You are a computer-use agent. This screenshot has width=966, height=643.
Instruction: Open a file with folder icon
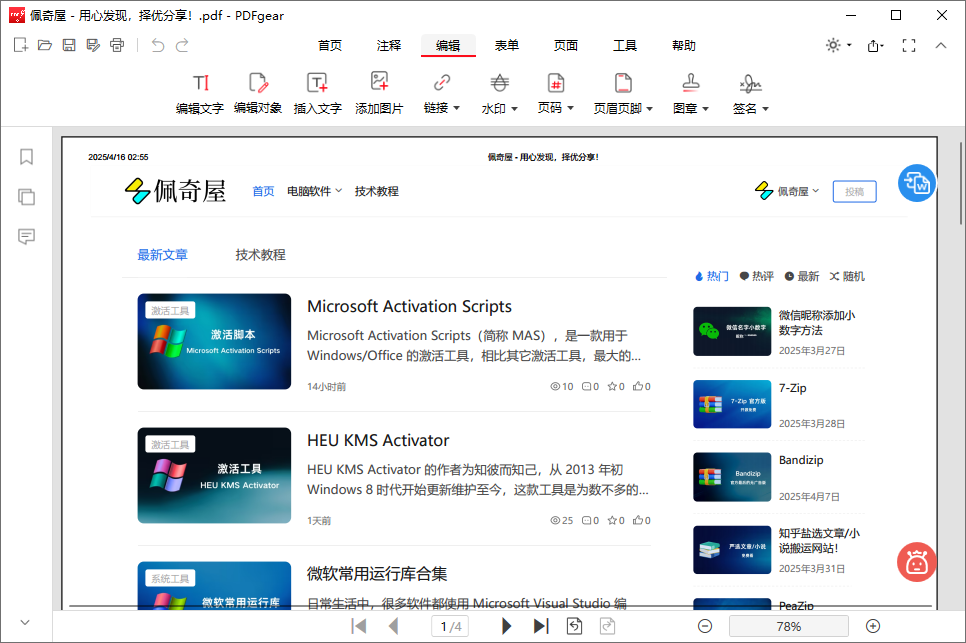(45, 45)
